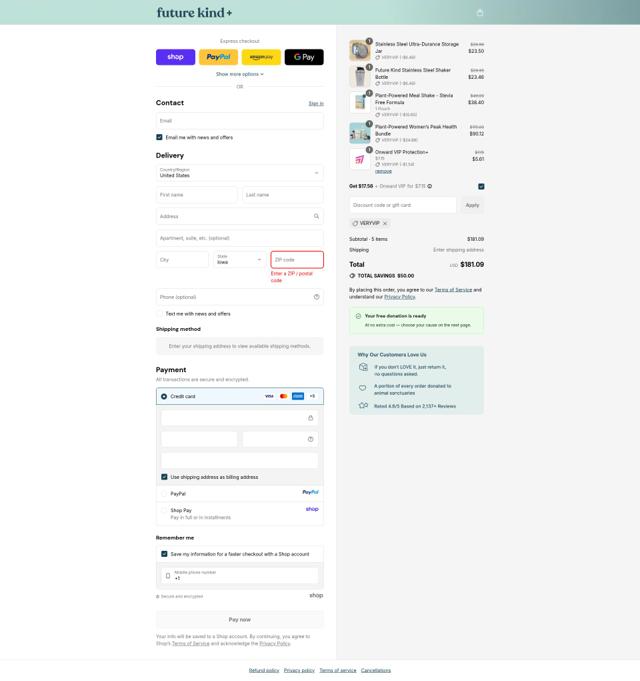Click the address search magnifier icon
The height and width of the screenshot is (681, 640).
[317, 216]
